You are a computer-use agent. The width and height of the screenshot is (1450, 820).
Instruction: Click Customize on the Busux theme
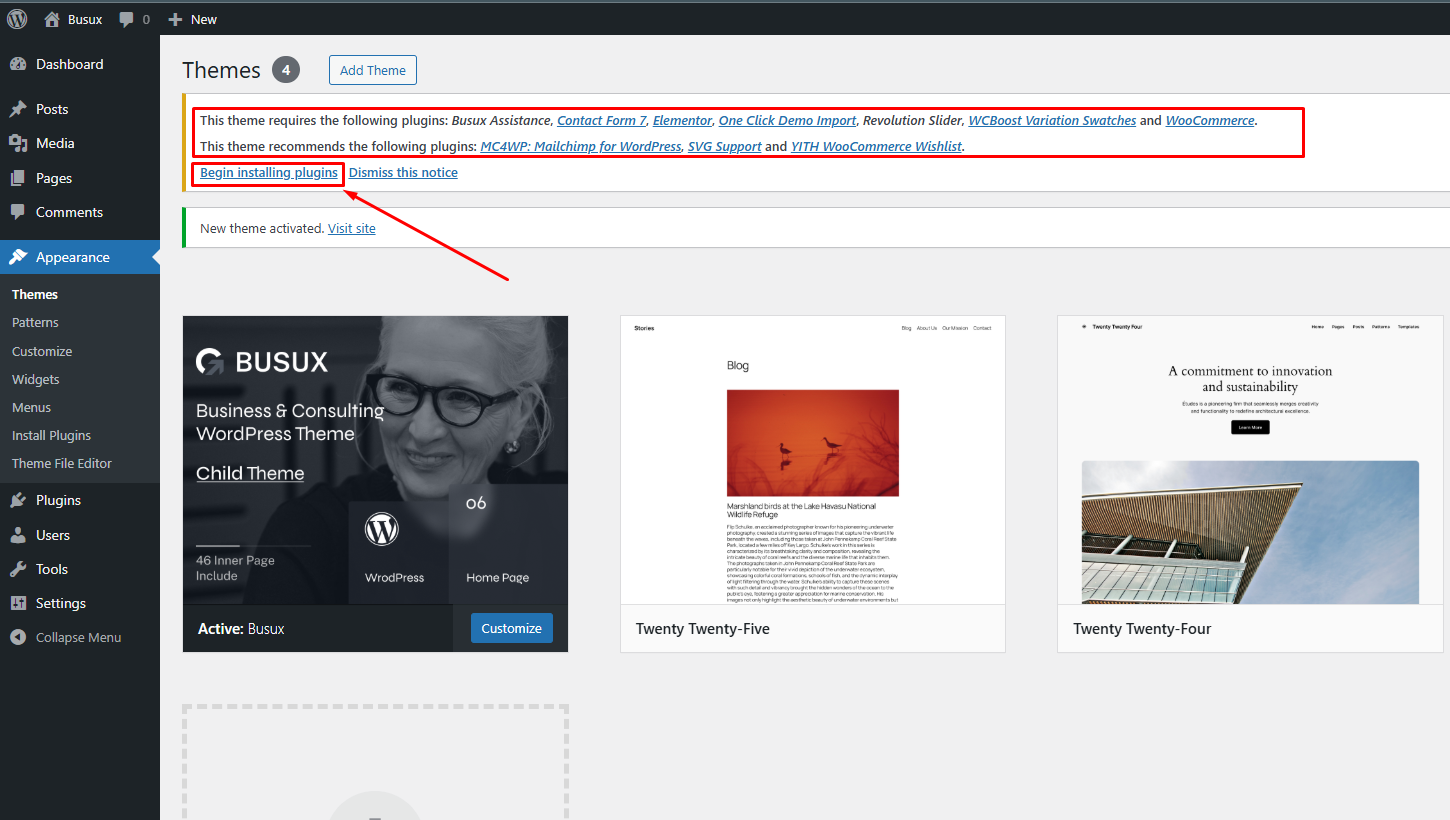pos(511,628)
